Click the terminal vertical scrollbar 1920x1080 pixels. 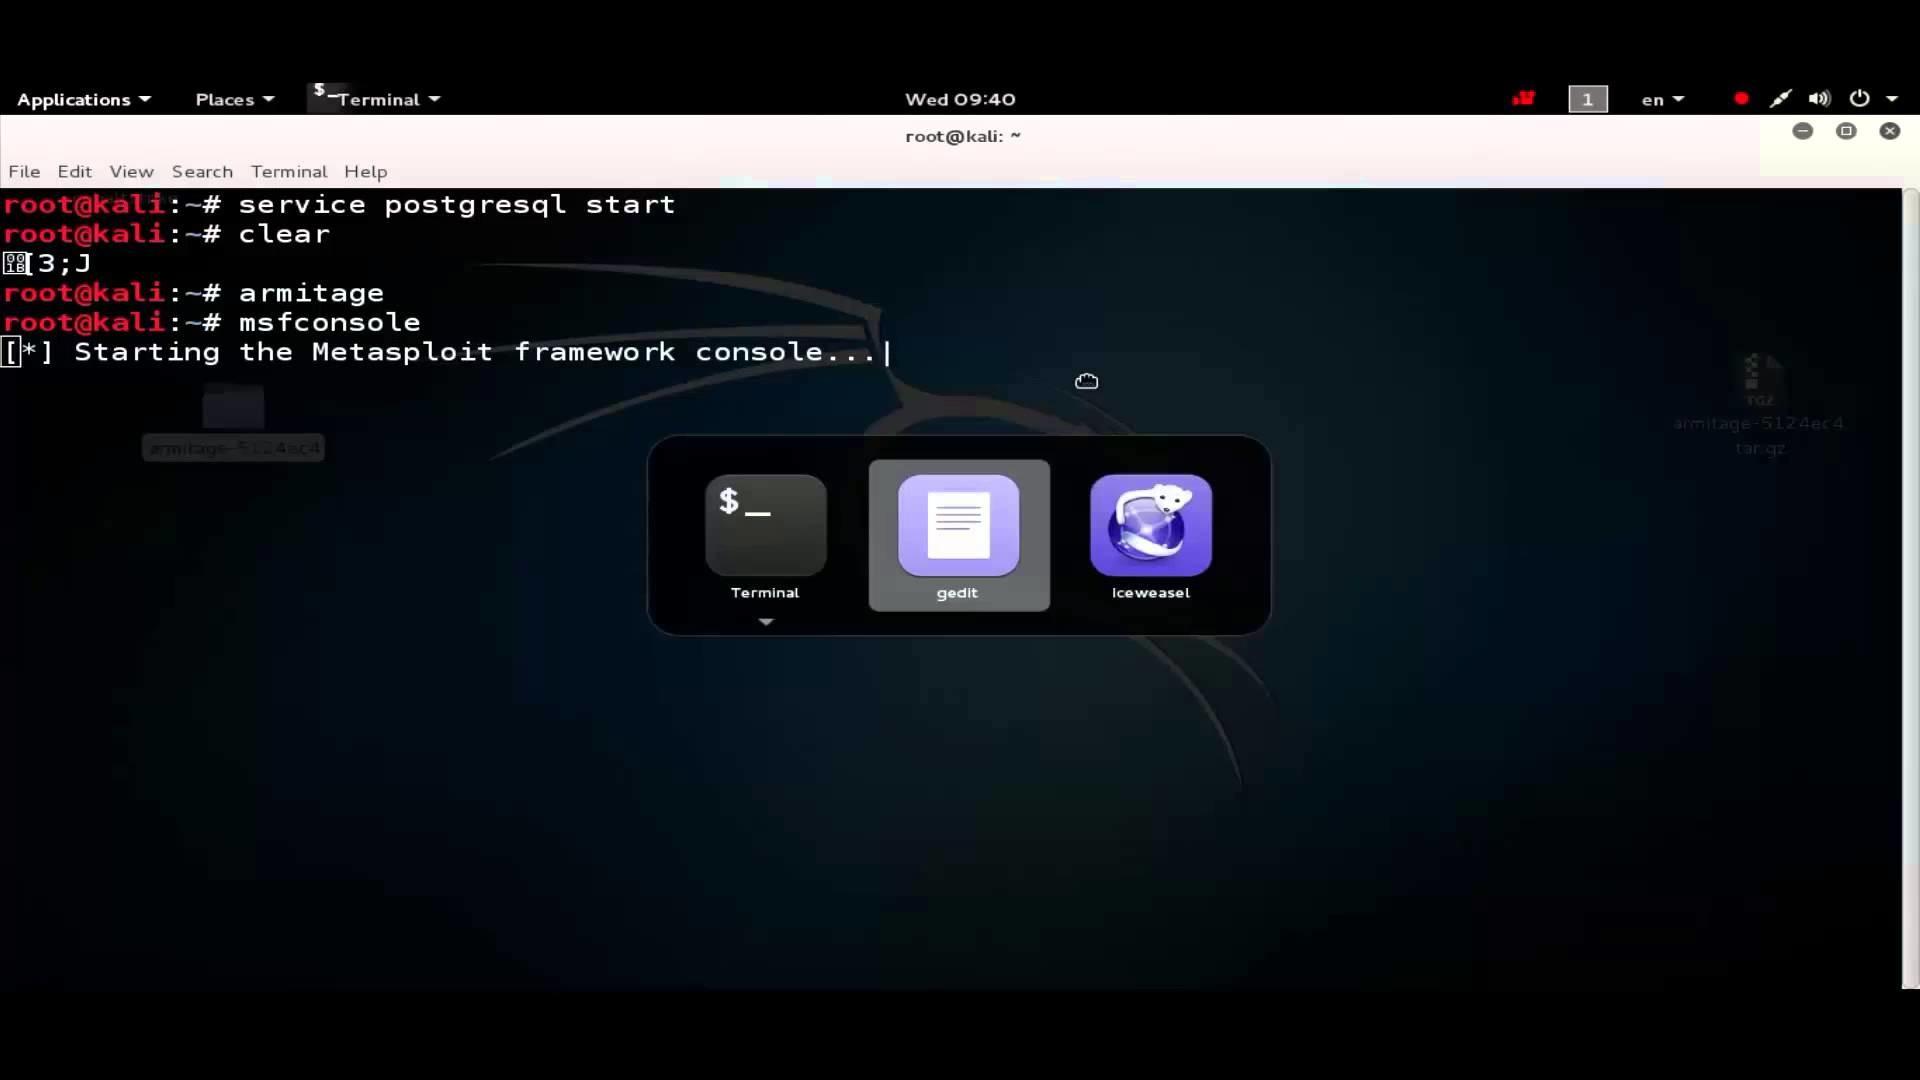1910,588
